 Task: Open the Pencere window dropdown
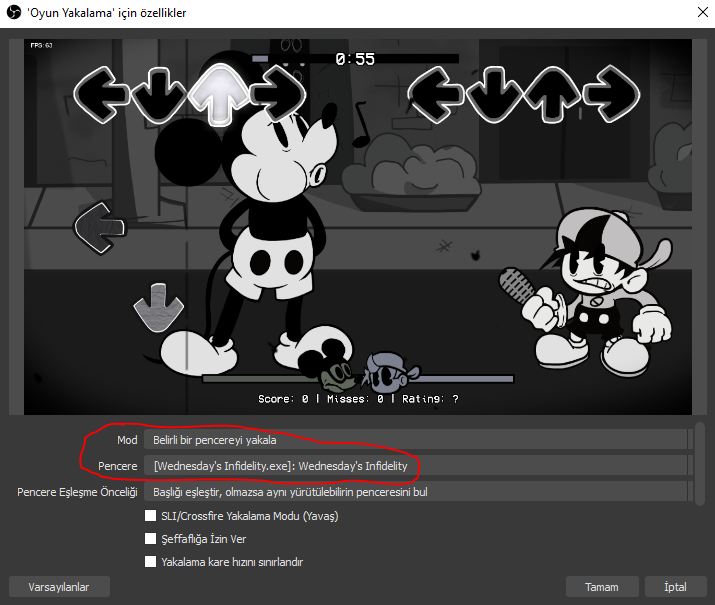[x=418, y=466]
